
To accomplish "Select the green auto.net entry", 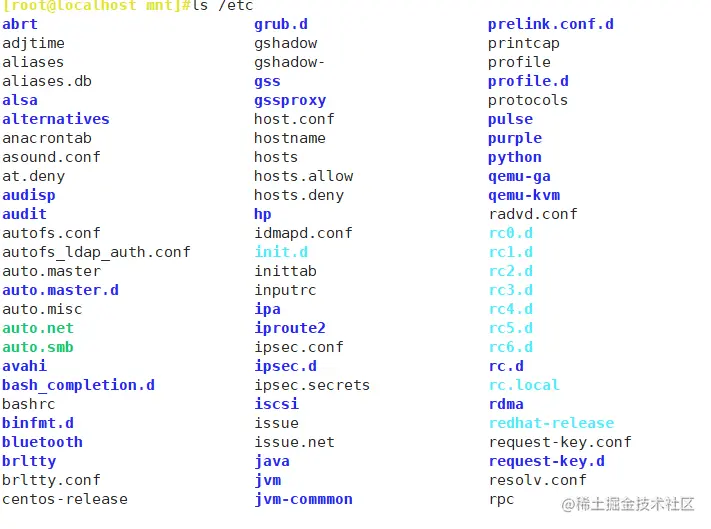I will point(38,328).
